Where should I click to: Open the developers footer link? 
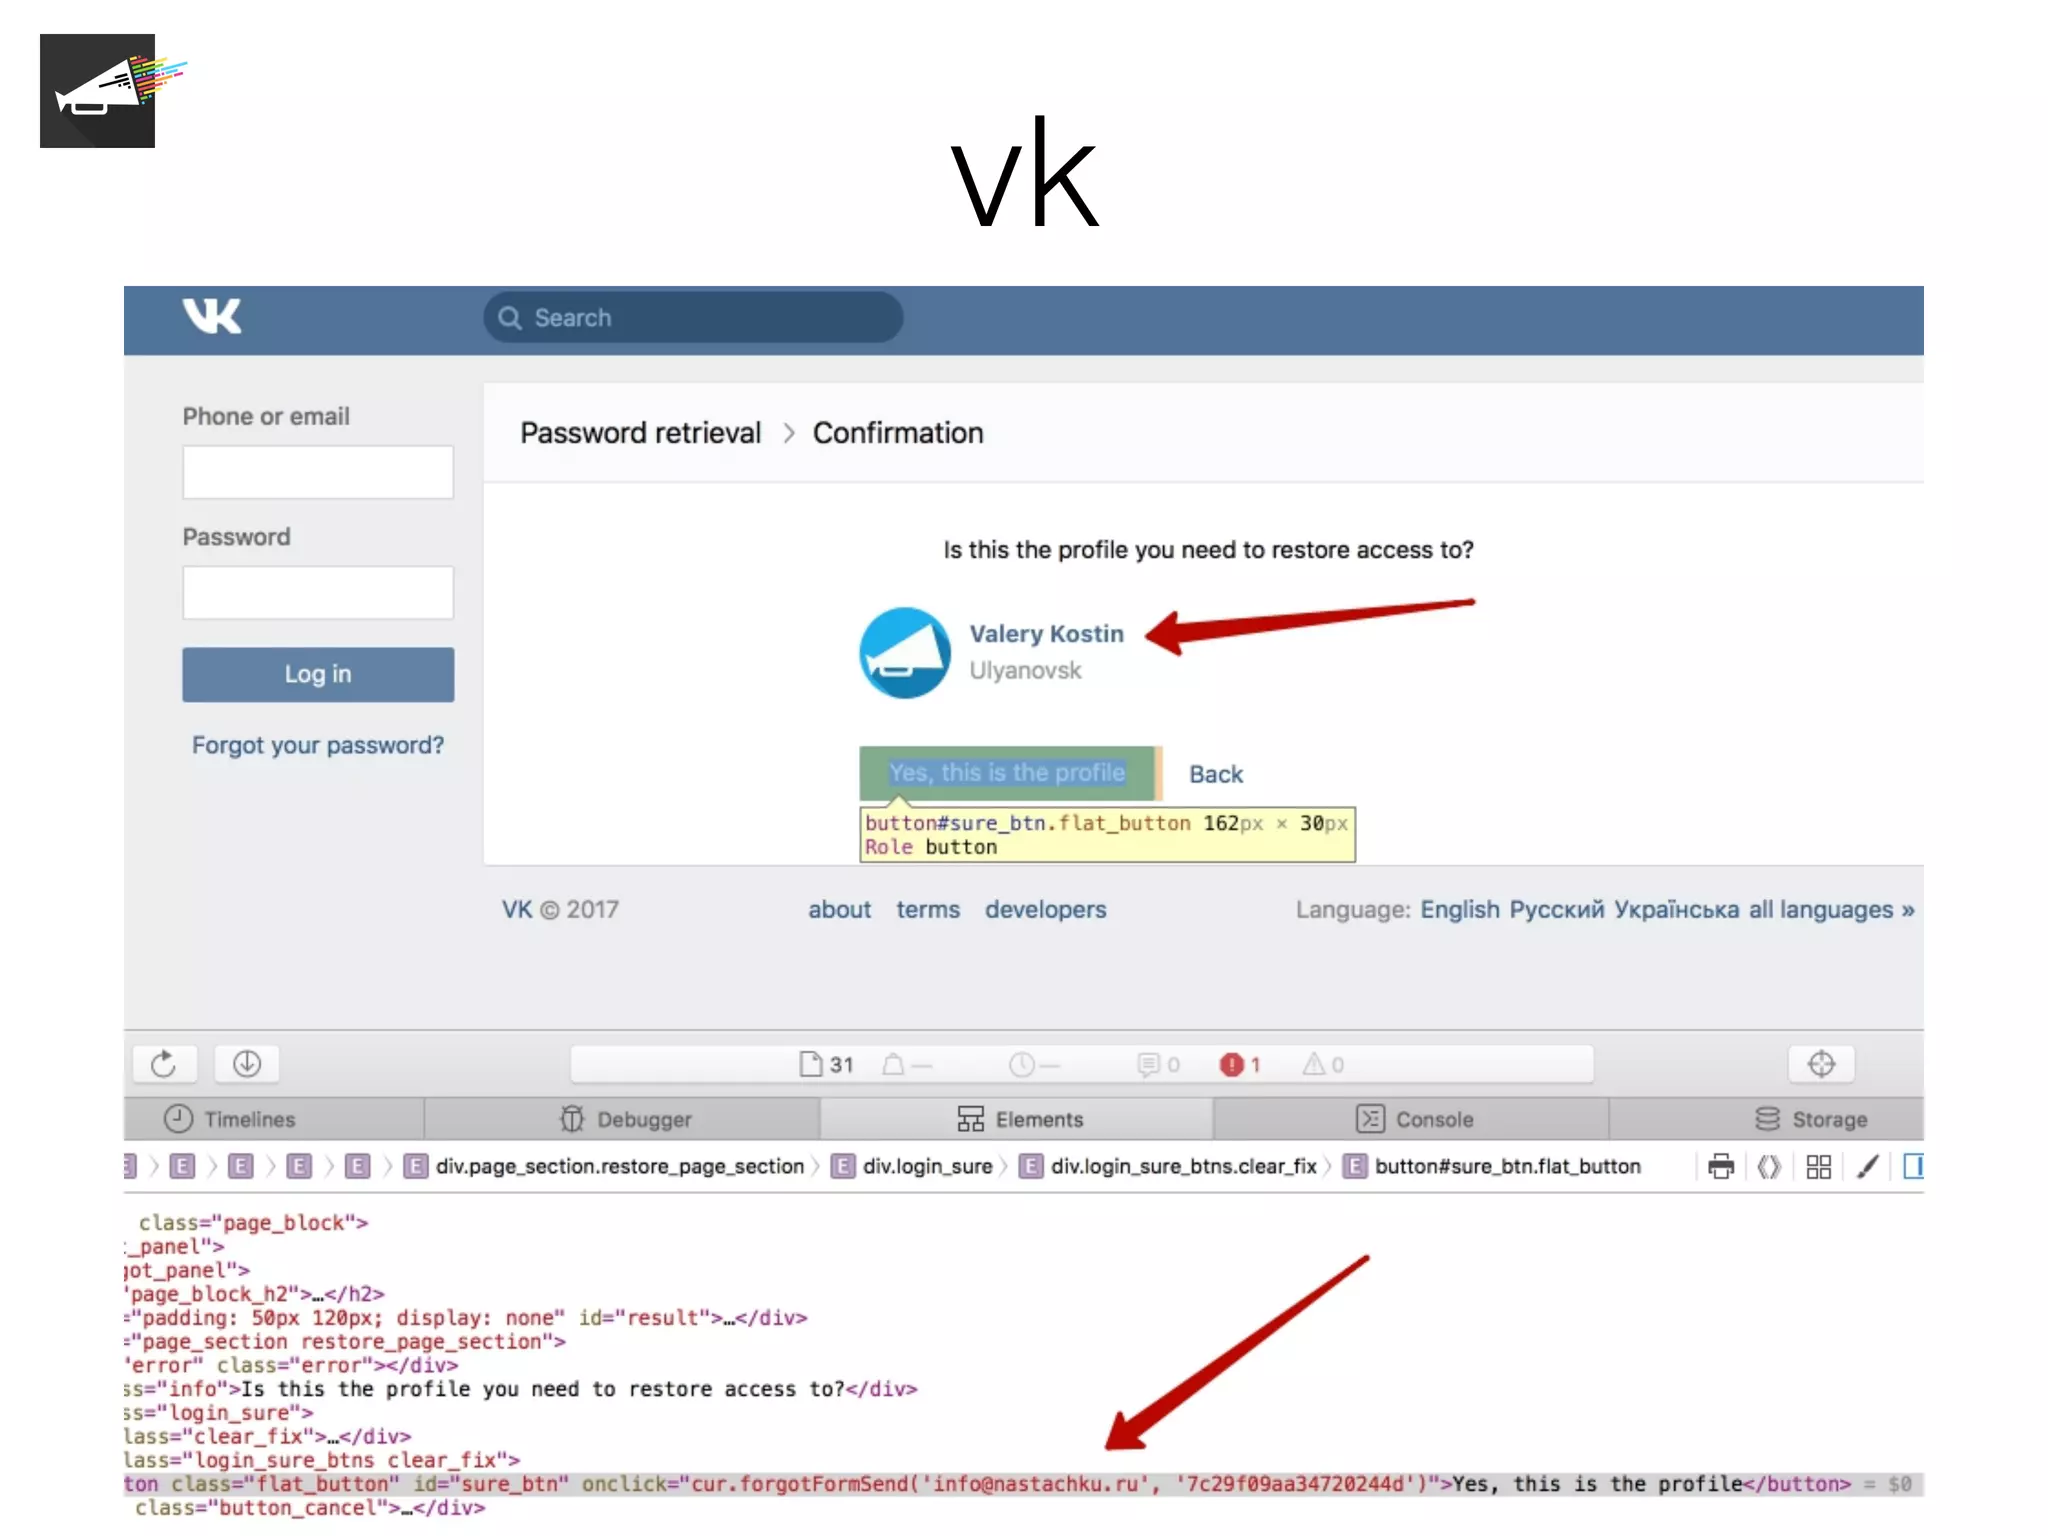pyautogui.click(x=1046, y=910)
